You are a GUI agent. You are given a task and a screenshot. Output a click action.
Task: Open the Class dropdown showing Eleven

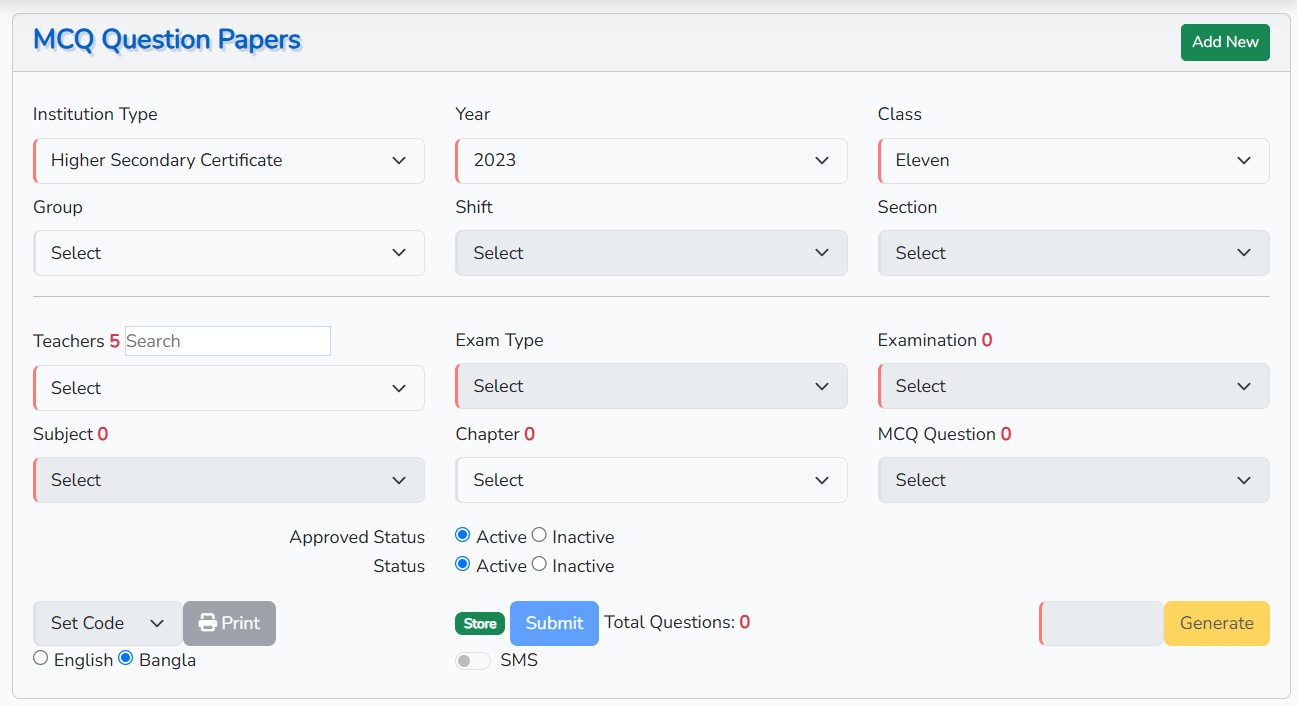(1073, 160)
